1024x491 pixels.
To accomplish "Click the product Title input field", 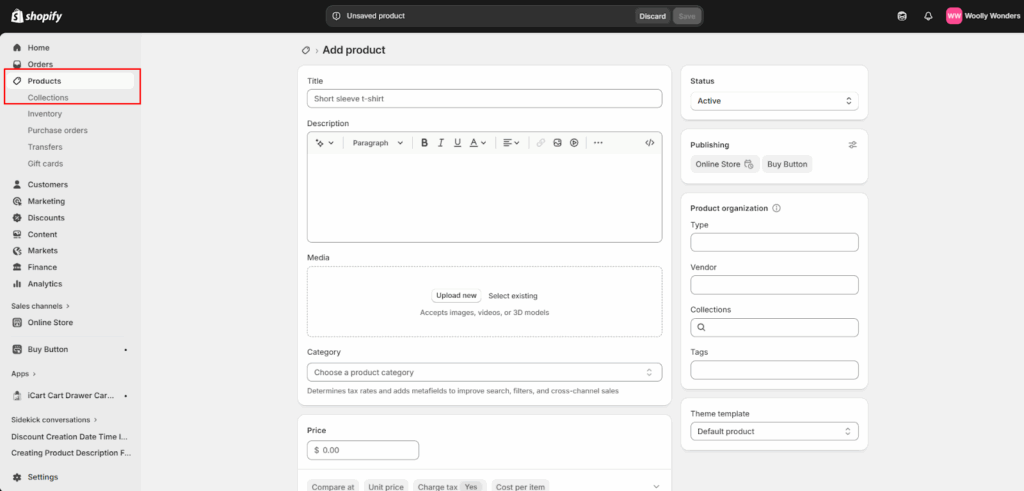I will click(484, 98).
